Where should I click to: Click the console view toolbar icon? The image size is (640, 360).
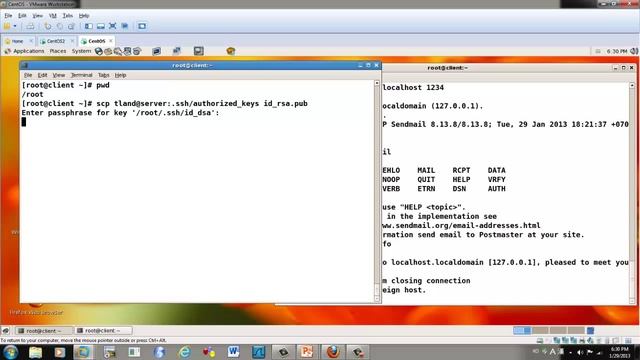click(x=142, y=26)
